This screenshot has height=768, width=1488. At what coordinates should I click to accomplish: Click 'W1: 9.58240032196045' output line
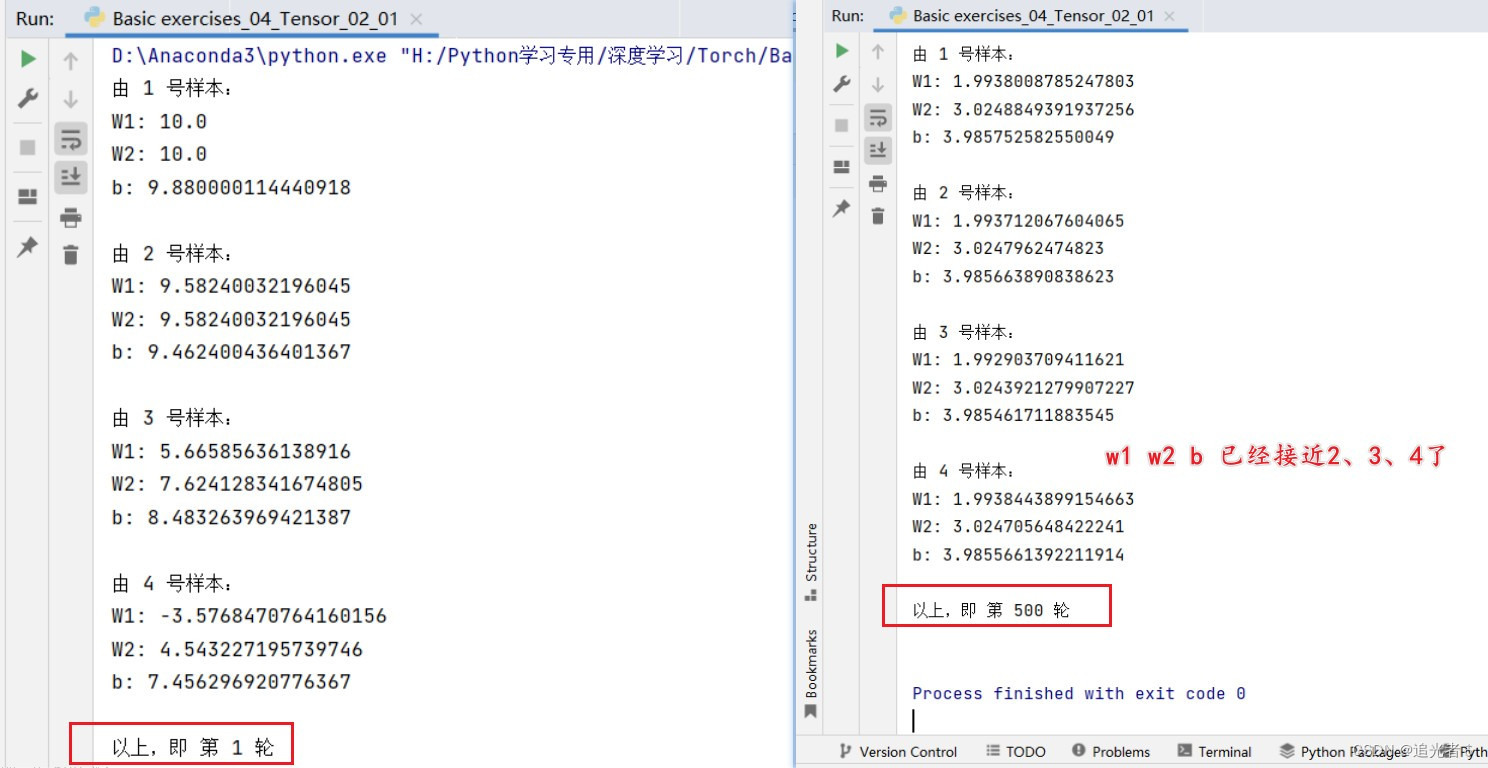(231, 286)
